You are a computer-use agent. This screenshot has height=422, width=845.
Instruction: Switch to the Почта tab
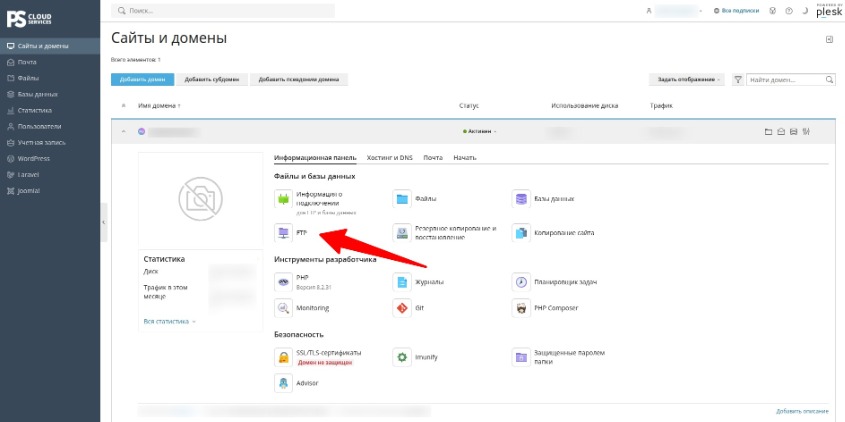433,158
